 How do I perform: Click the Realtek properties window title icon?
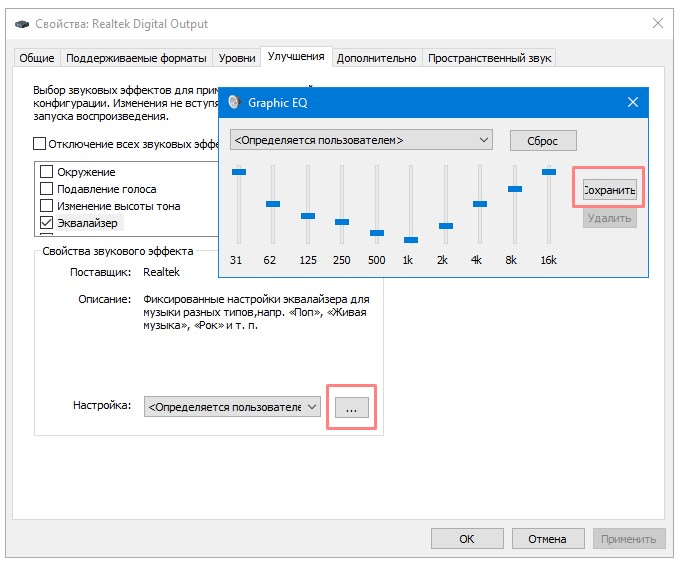pyautogui.click(x=20, y=22)
